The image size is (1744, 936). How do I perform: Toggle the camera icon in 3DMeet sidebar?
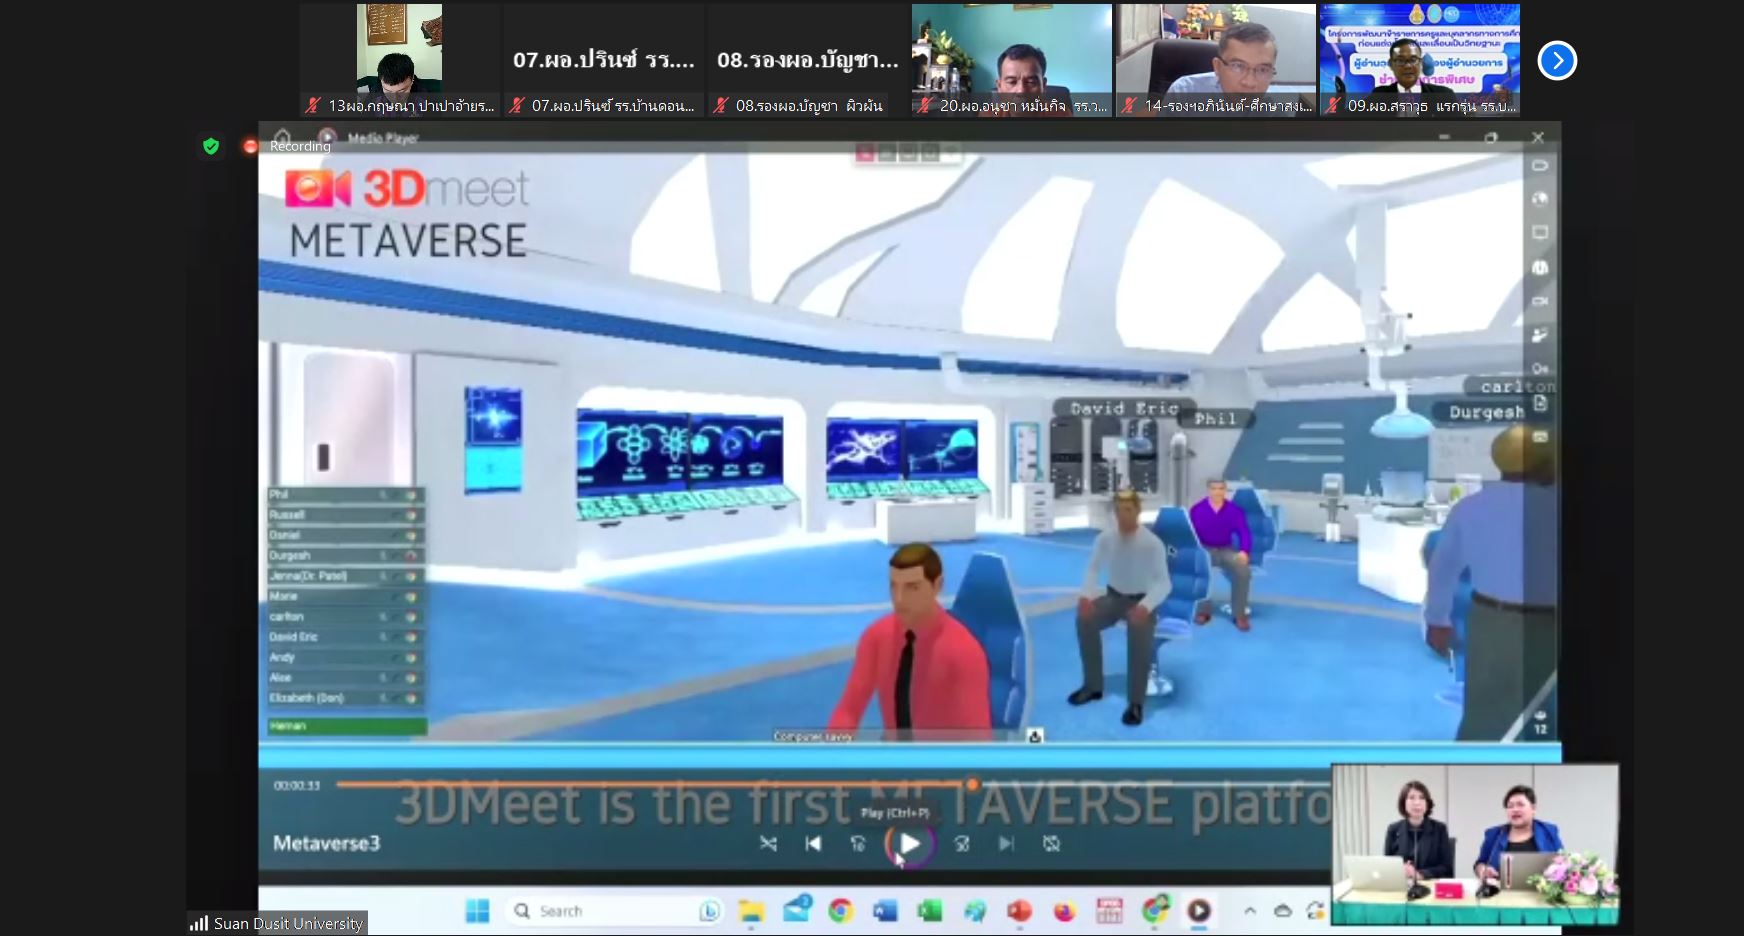pos(1540,301)
